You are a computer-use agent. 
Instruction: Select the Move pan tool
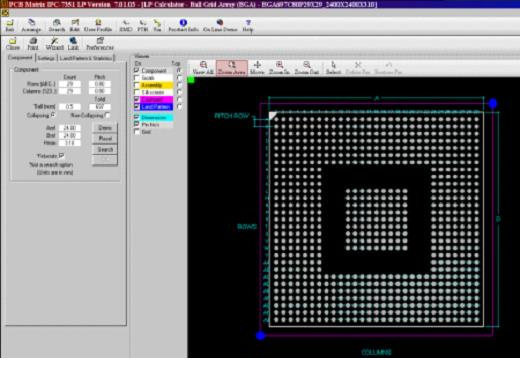[257, 68]
